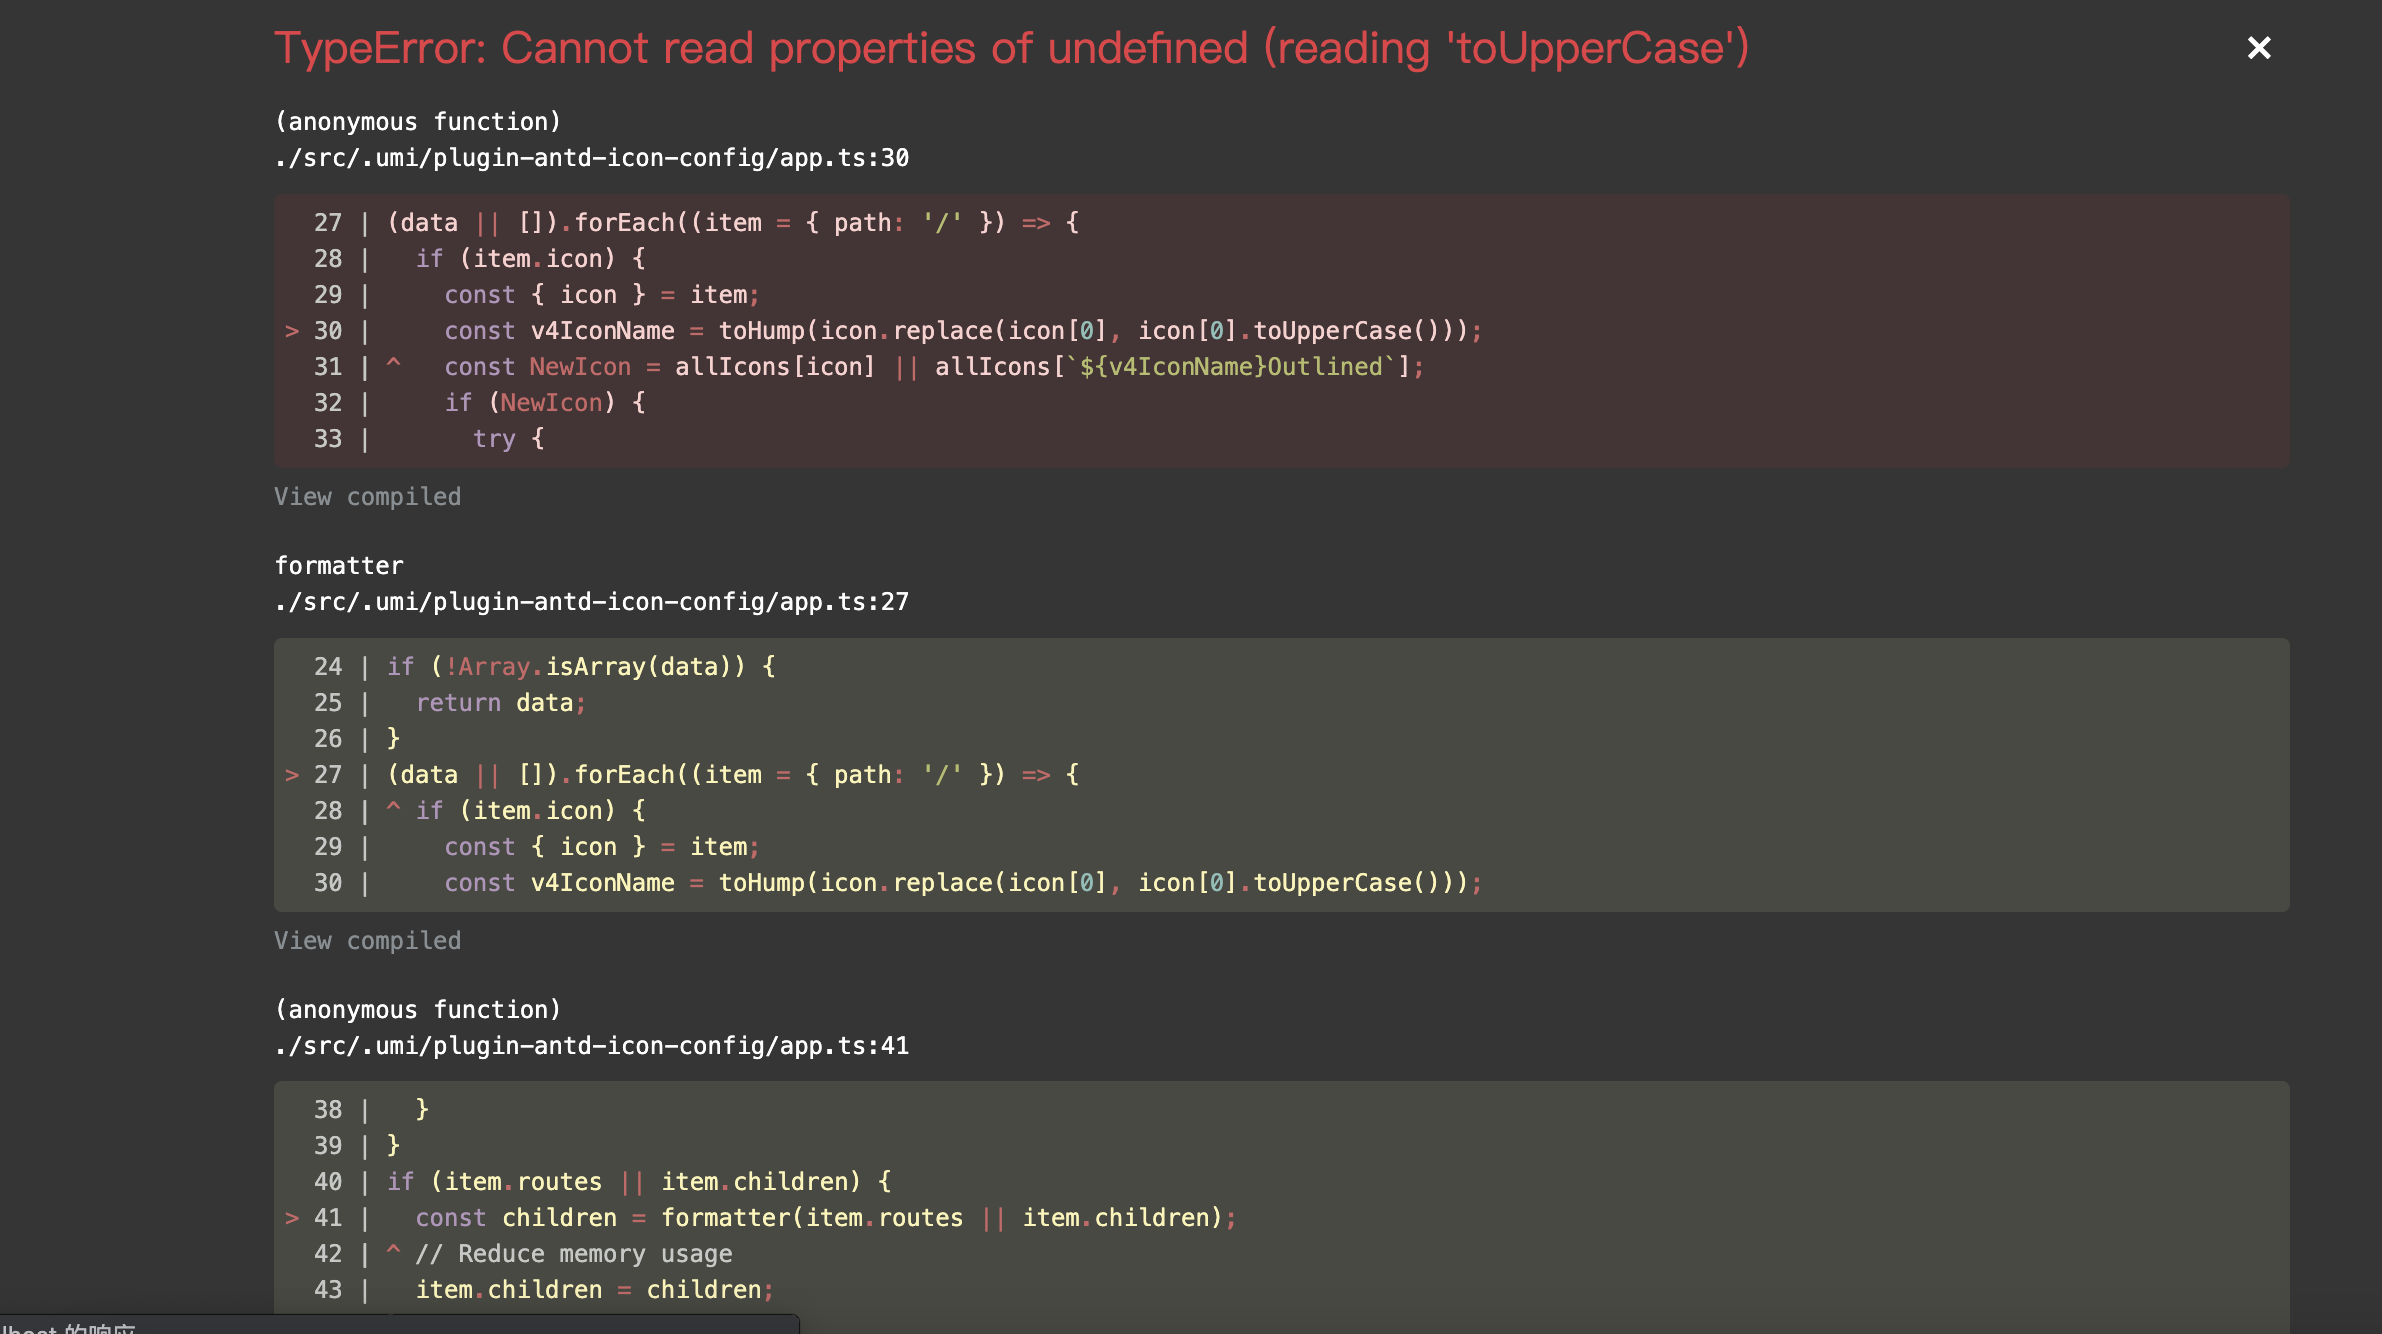The image size is (2382, 1334).
Task: Click the first anonymous function stack frame
Action: (419, 121)
